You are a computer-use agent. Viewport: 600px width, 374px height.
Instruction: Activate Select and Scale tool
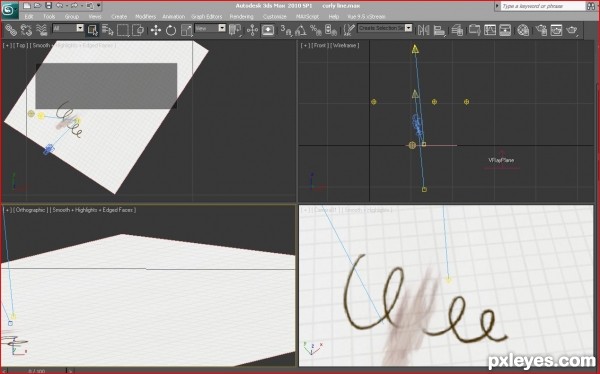tap(186, 30)
